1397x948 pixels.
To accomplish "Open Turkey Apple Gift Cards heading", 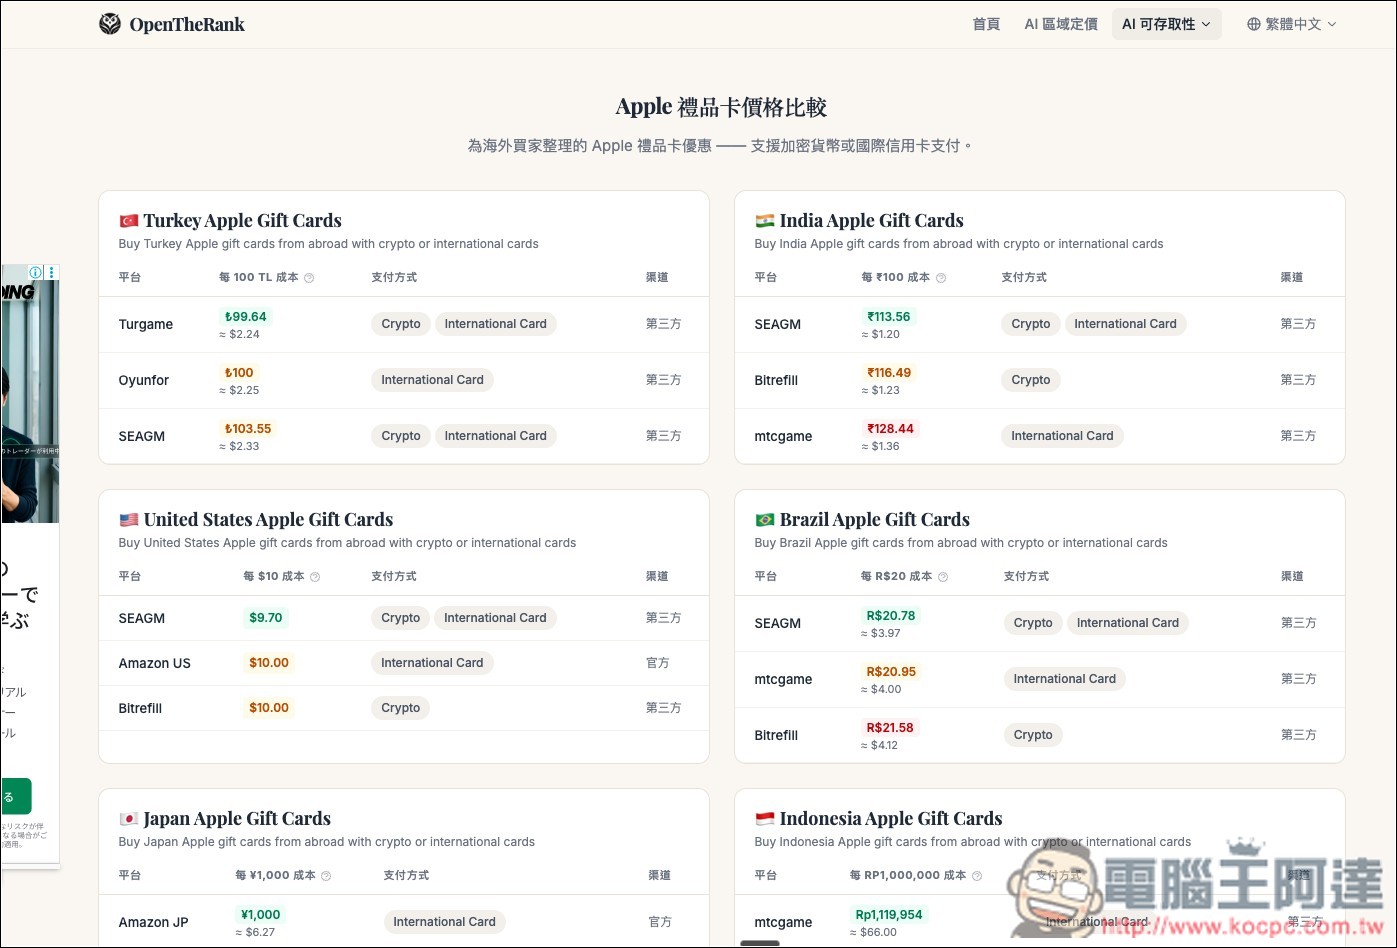I will 242,221.
